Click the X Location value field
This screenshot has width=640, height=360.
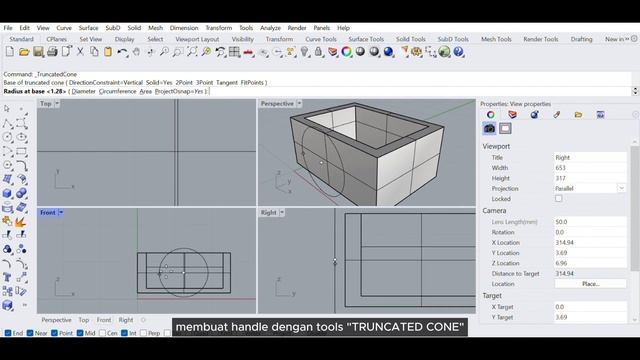tap(590, 242)
